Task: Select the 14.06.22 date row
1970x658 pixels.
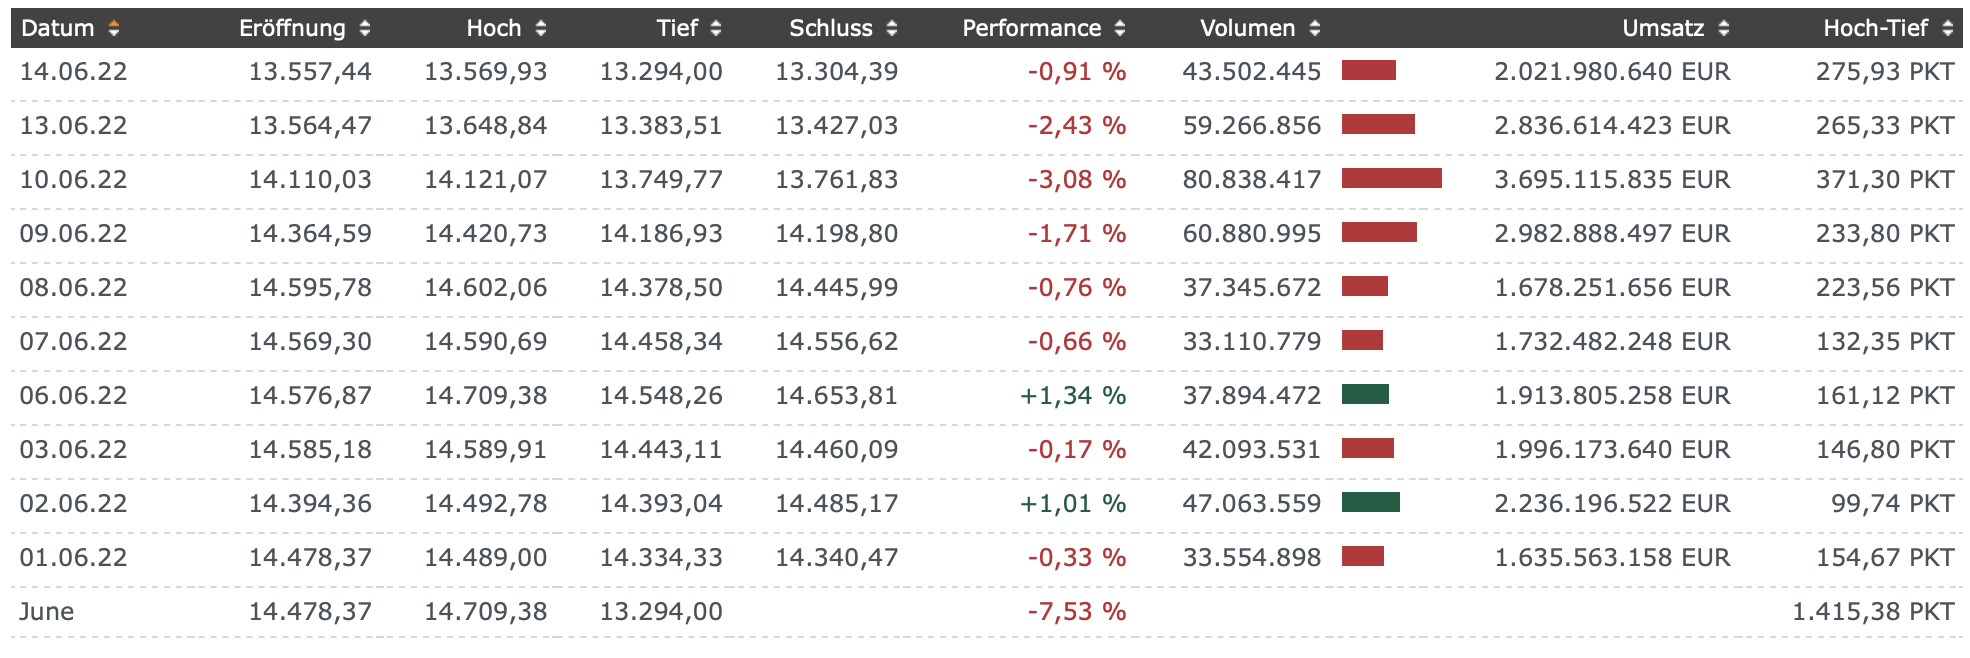Action: click(74, 72)
